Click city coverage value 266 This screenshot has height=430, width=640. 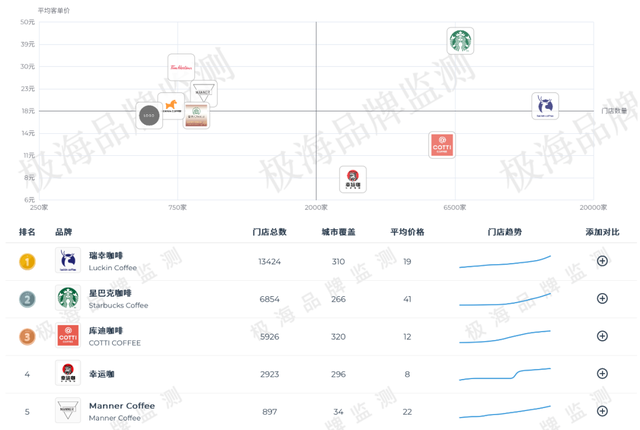click(x=338, y=299)
